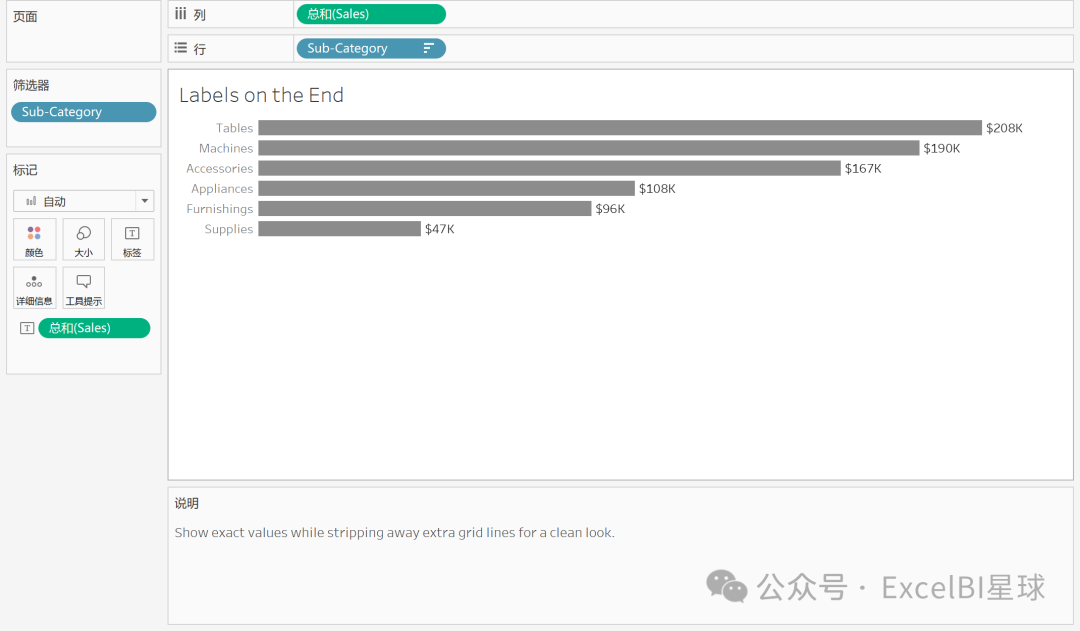
Task: Click the $167K label on Accessories
Action: [x=863, y=168]
